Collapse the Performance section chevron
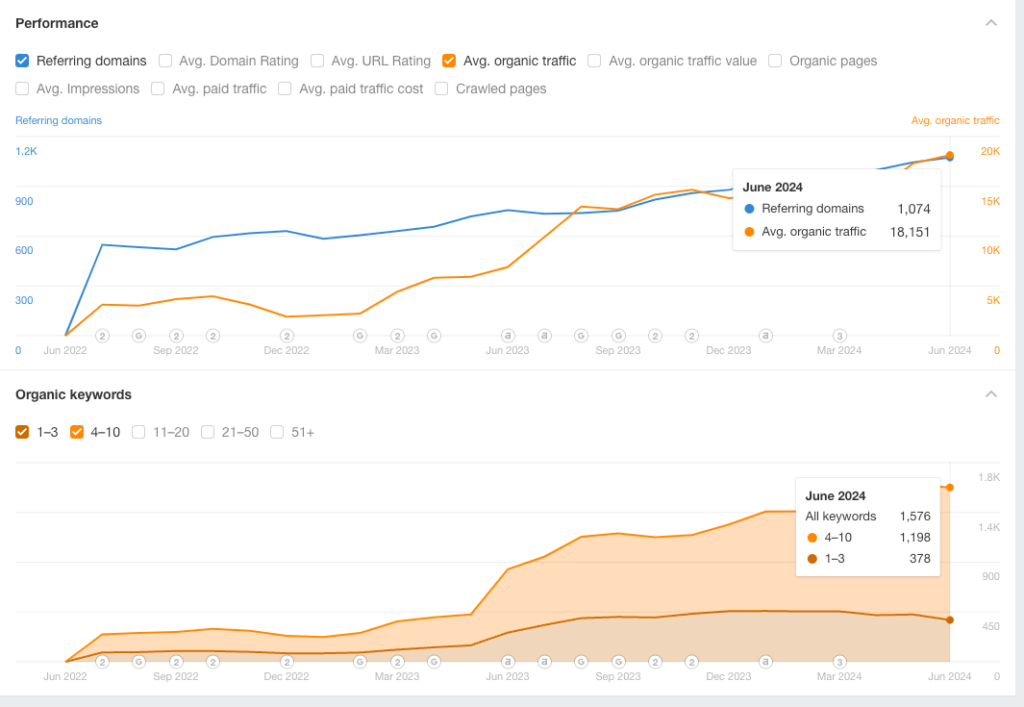Screen dimensions: 1024x707 point(991,23)
